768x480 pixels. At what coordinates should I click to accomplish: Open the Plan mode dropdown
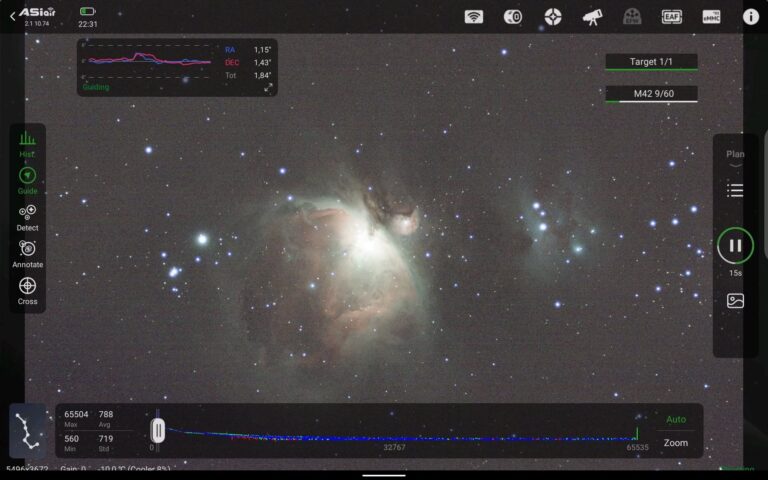(735, 158)
